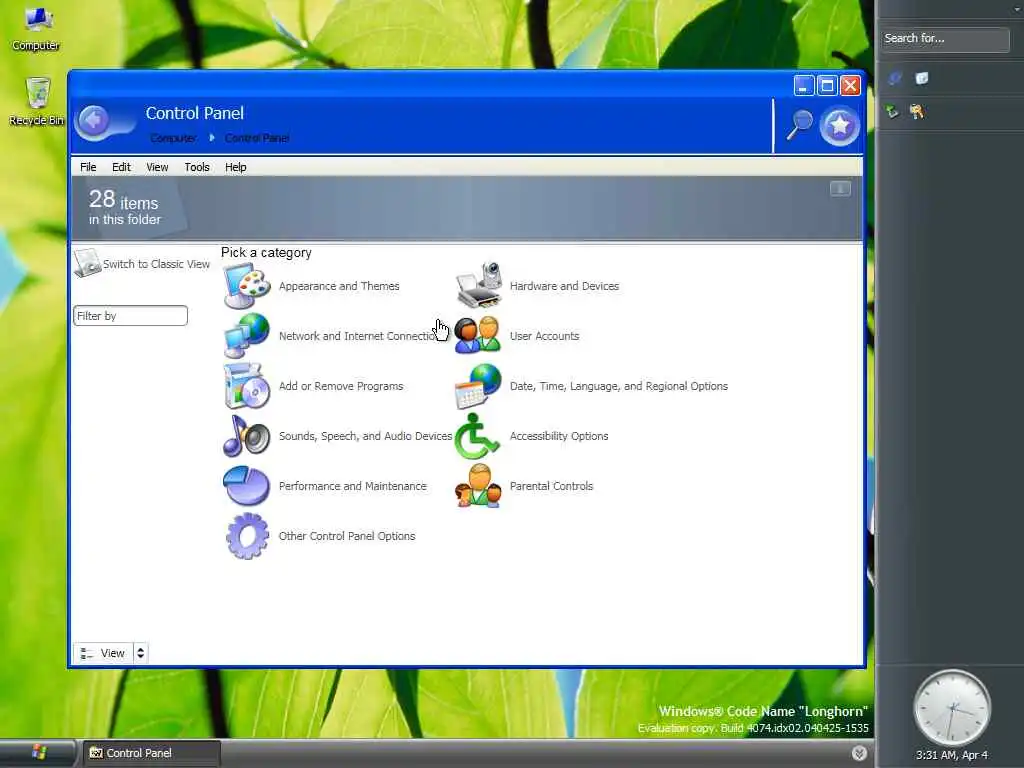Viewport: 1024px width, 768px height.
Task: Open the Parental Controls family icon
Action: (478, 486)
